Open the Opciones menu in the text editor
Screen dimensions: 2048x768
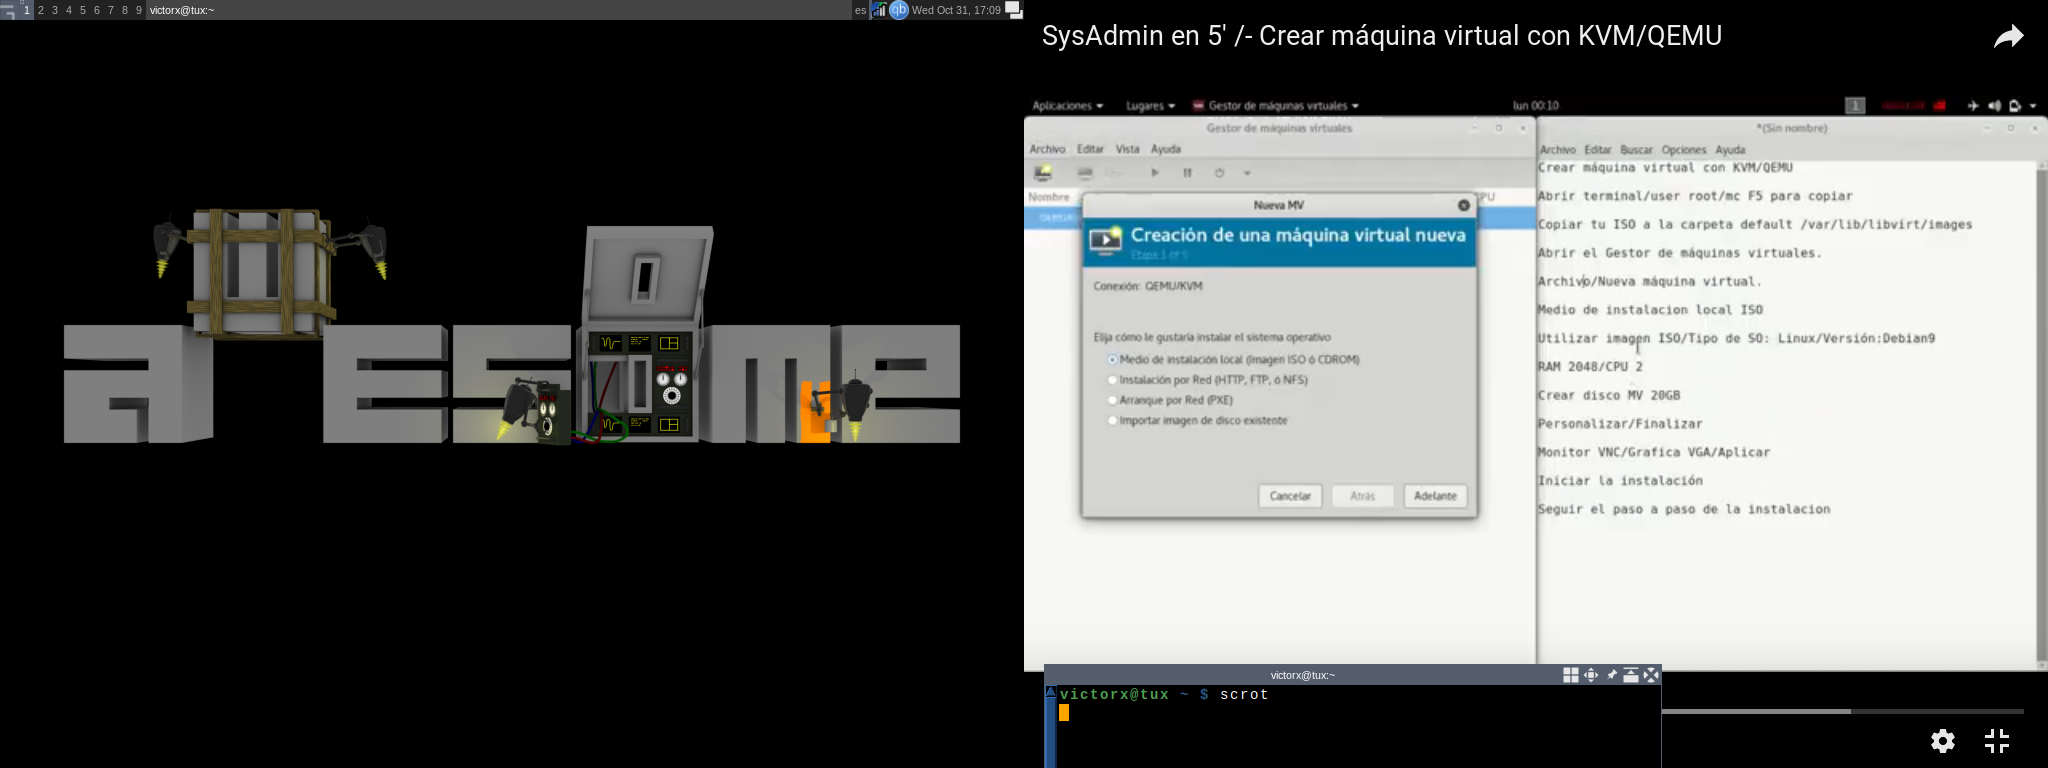1684,150
